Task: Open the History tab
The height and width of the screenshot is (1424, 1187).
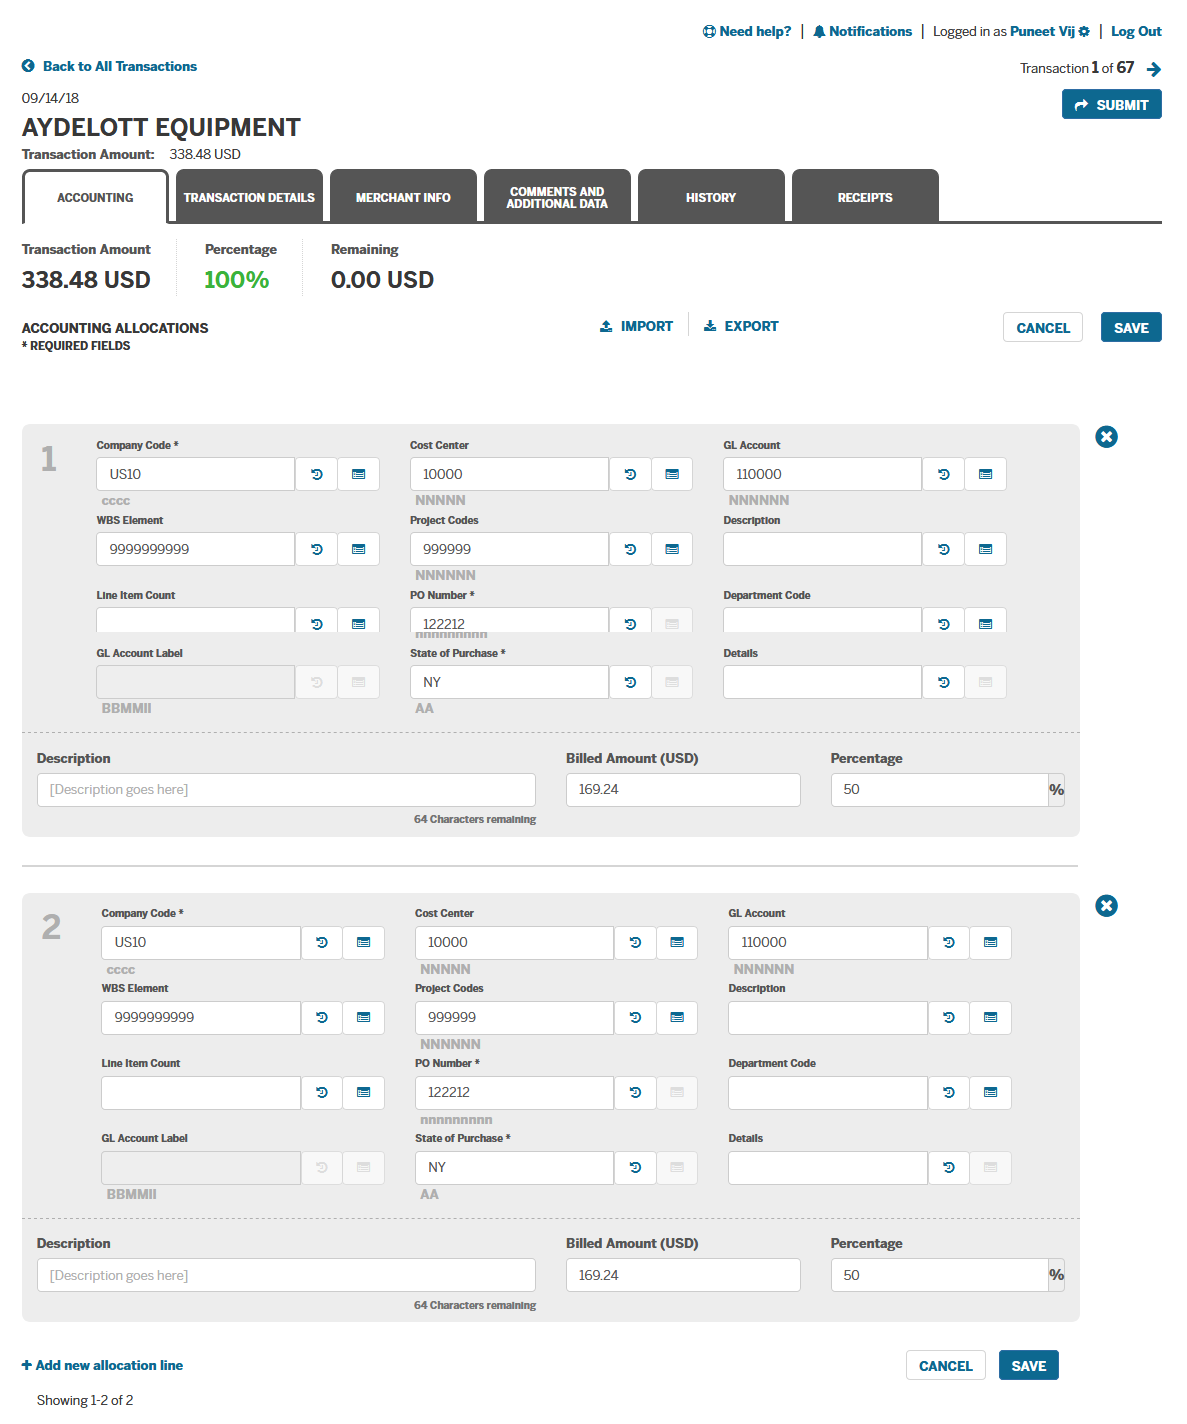Action: click(x=711, y=196)
